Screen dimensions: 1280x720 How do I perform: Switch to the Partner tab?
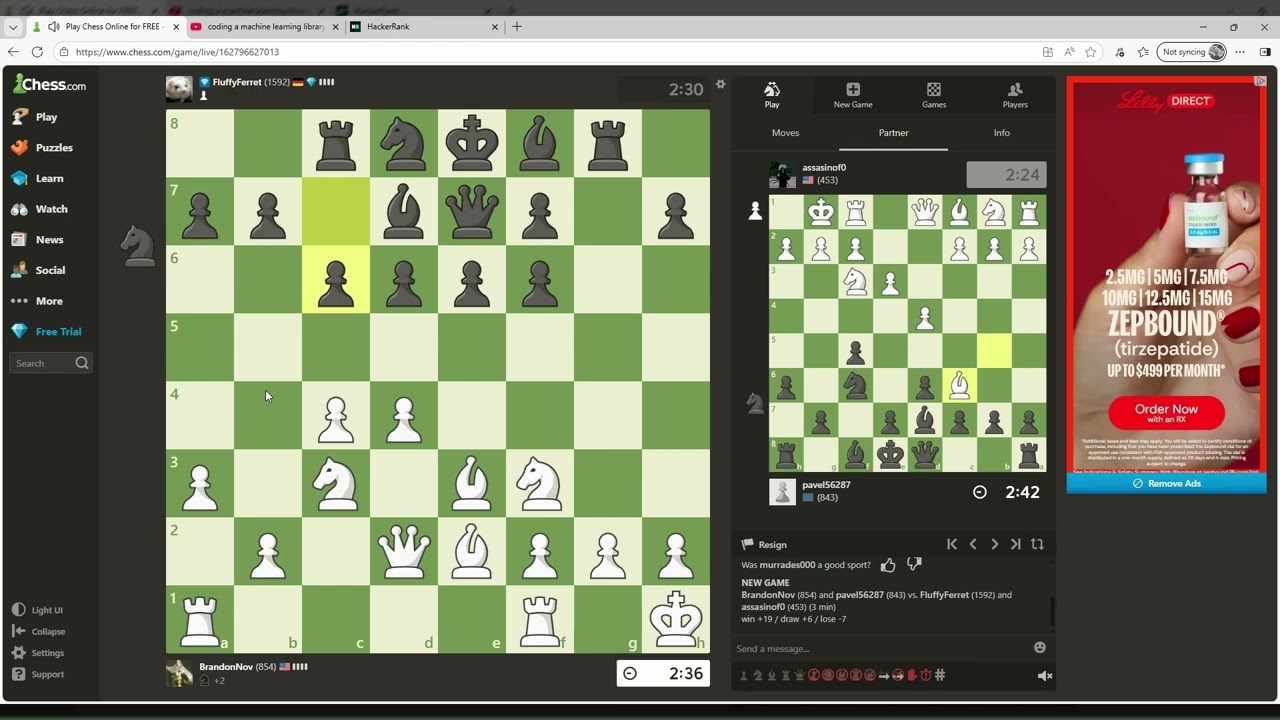click(x=893, y=132)
